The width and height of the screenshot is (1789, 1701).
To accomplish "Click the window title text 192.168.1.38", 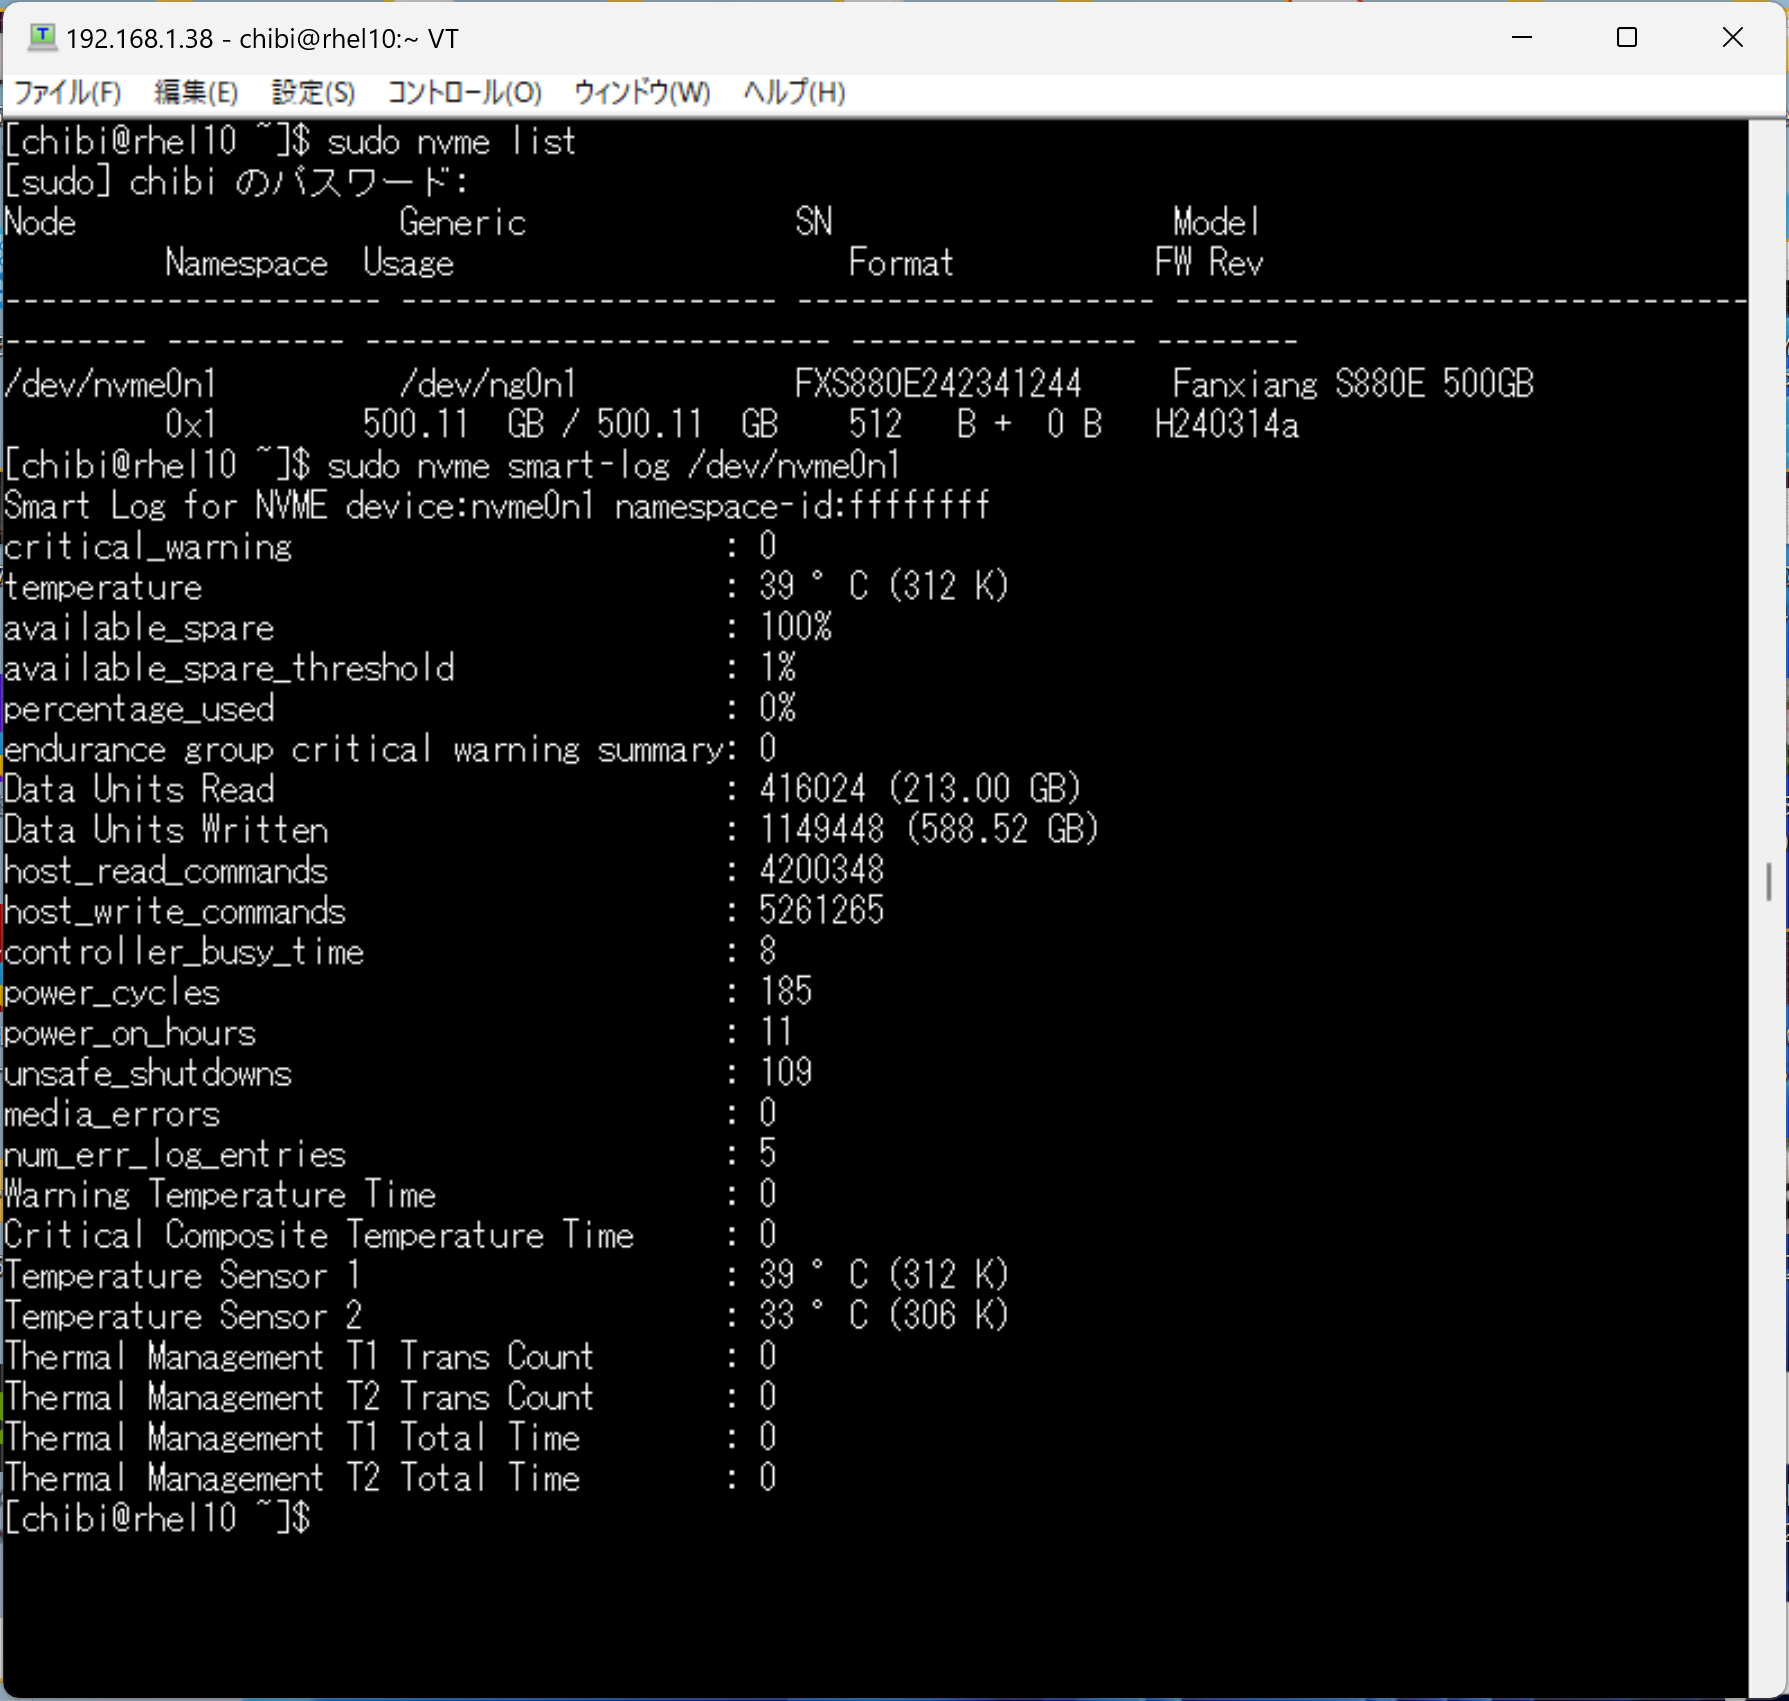I will (140, 39).
